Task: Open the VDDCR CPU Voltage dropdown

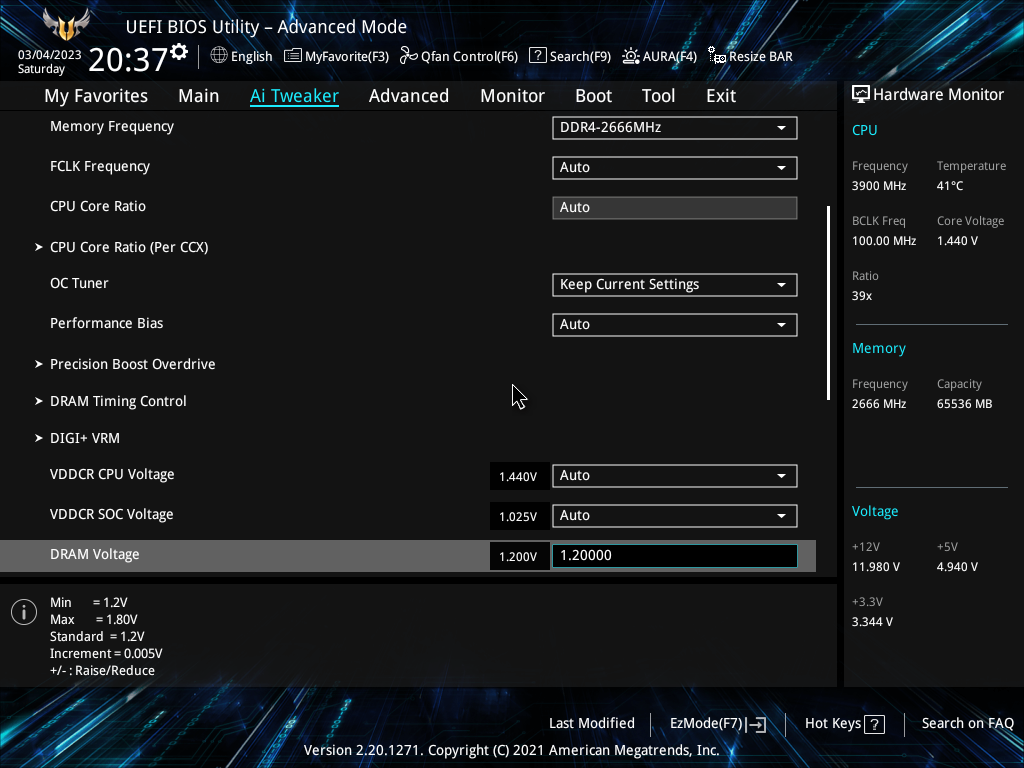Action: coord(675,475)
